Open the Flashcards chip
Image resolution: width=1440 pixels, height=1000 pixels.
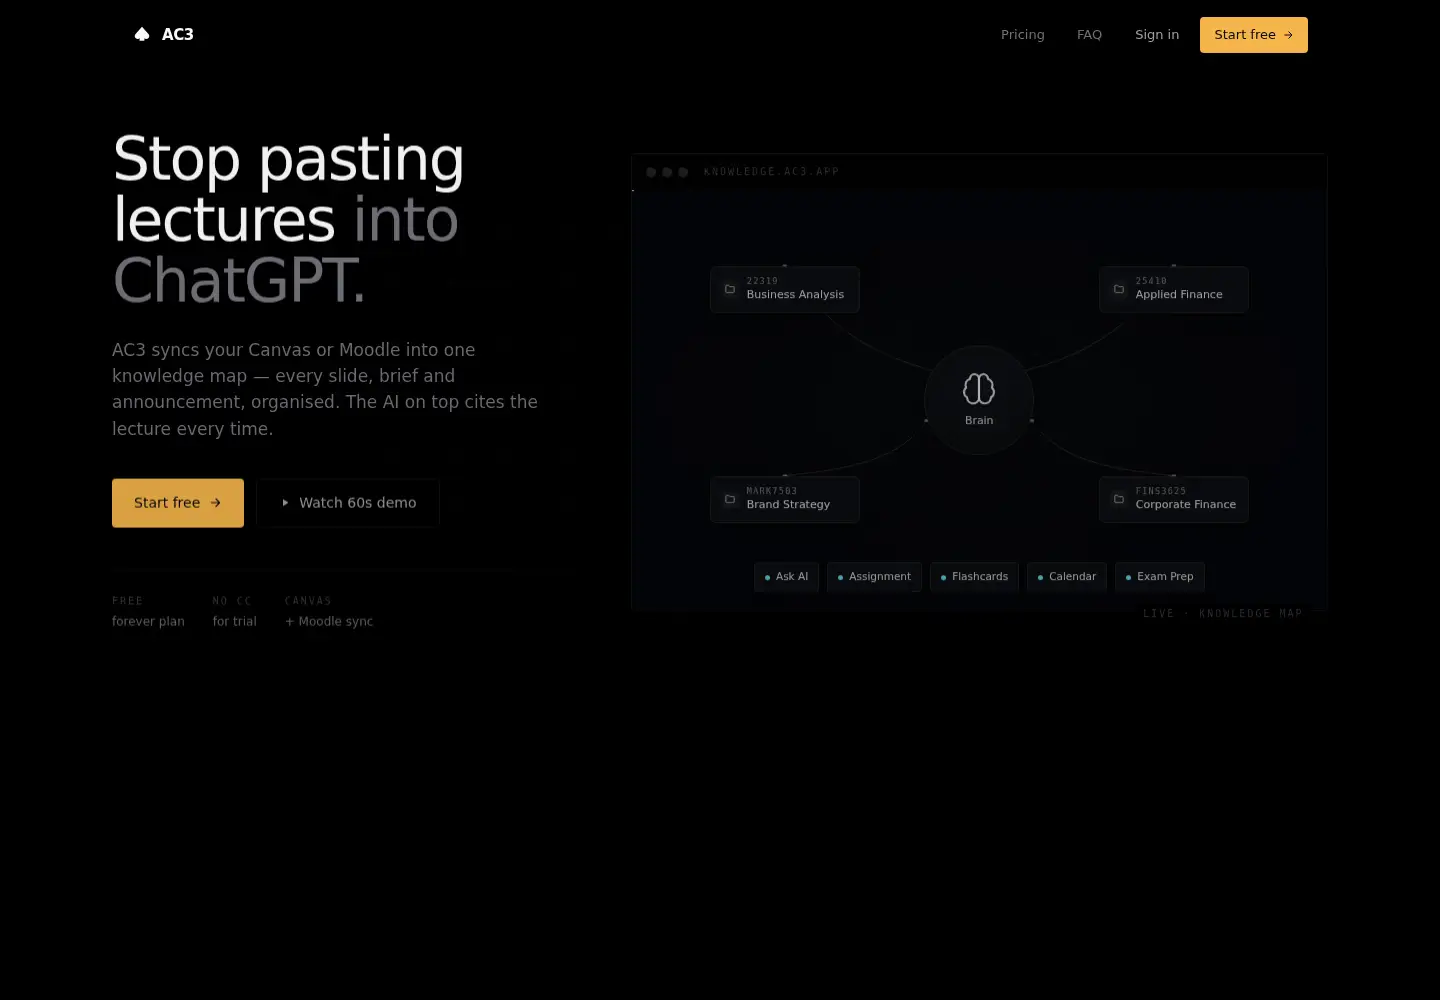click(x=974, y=577)
